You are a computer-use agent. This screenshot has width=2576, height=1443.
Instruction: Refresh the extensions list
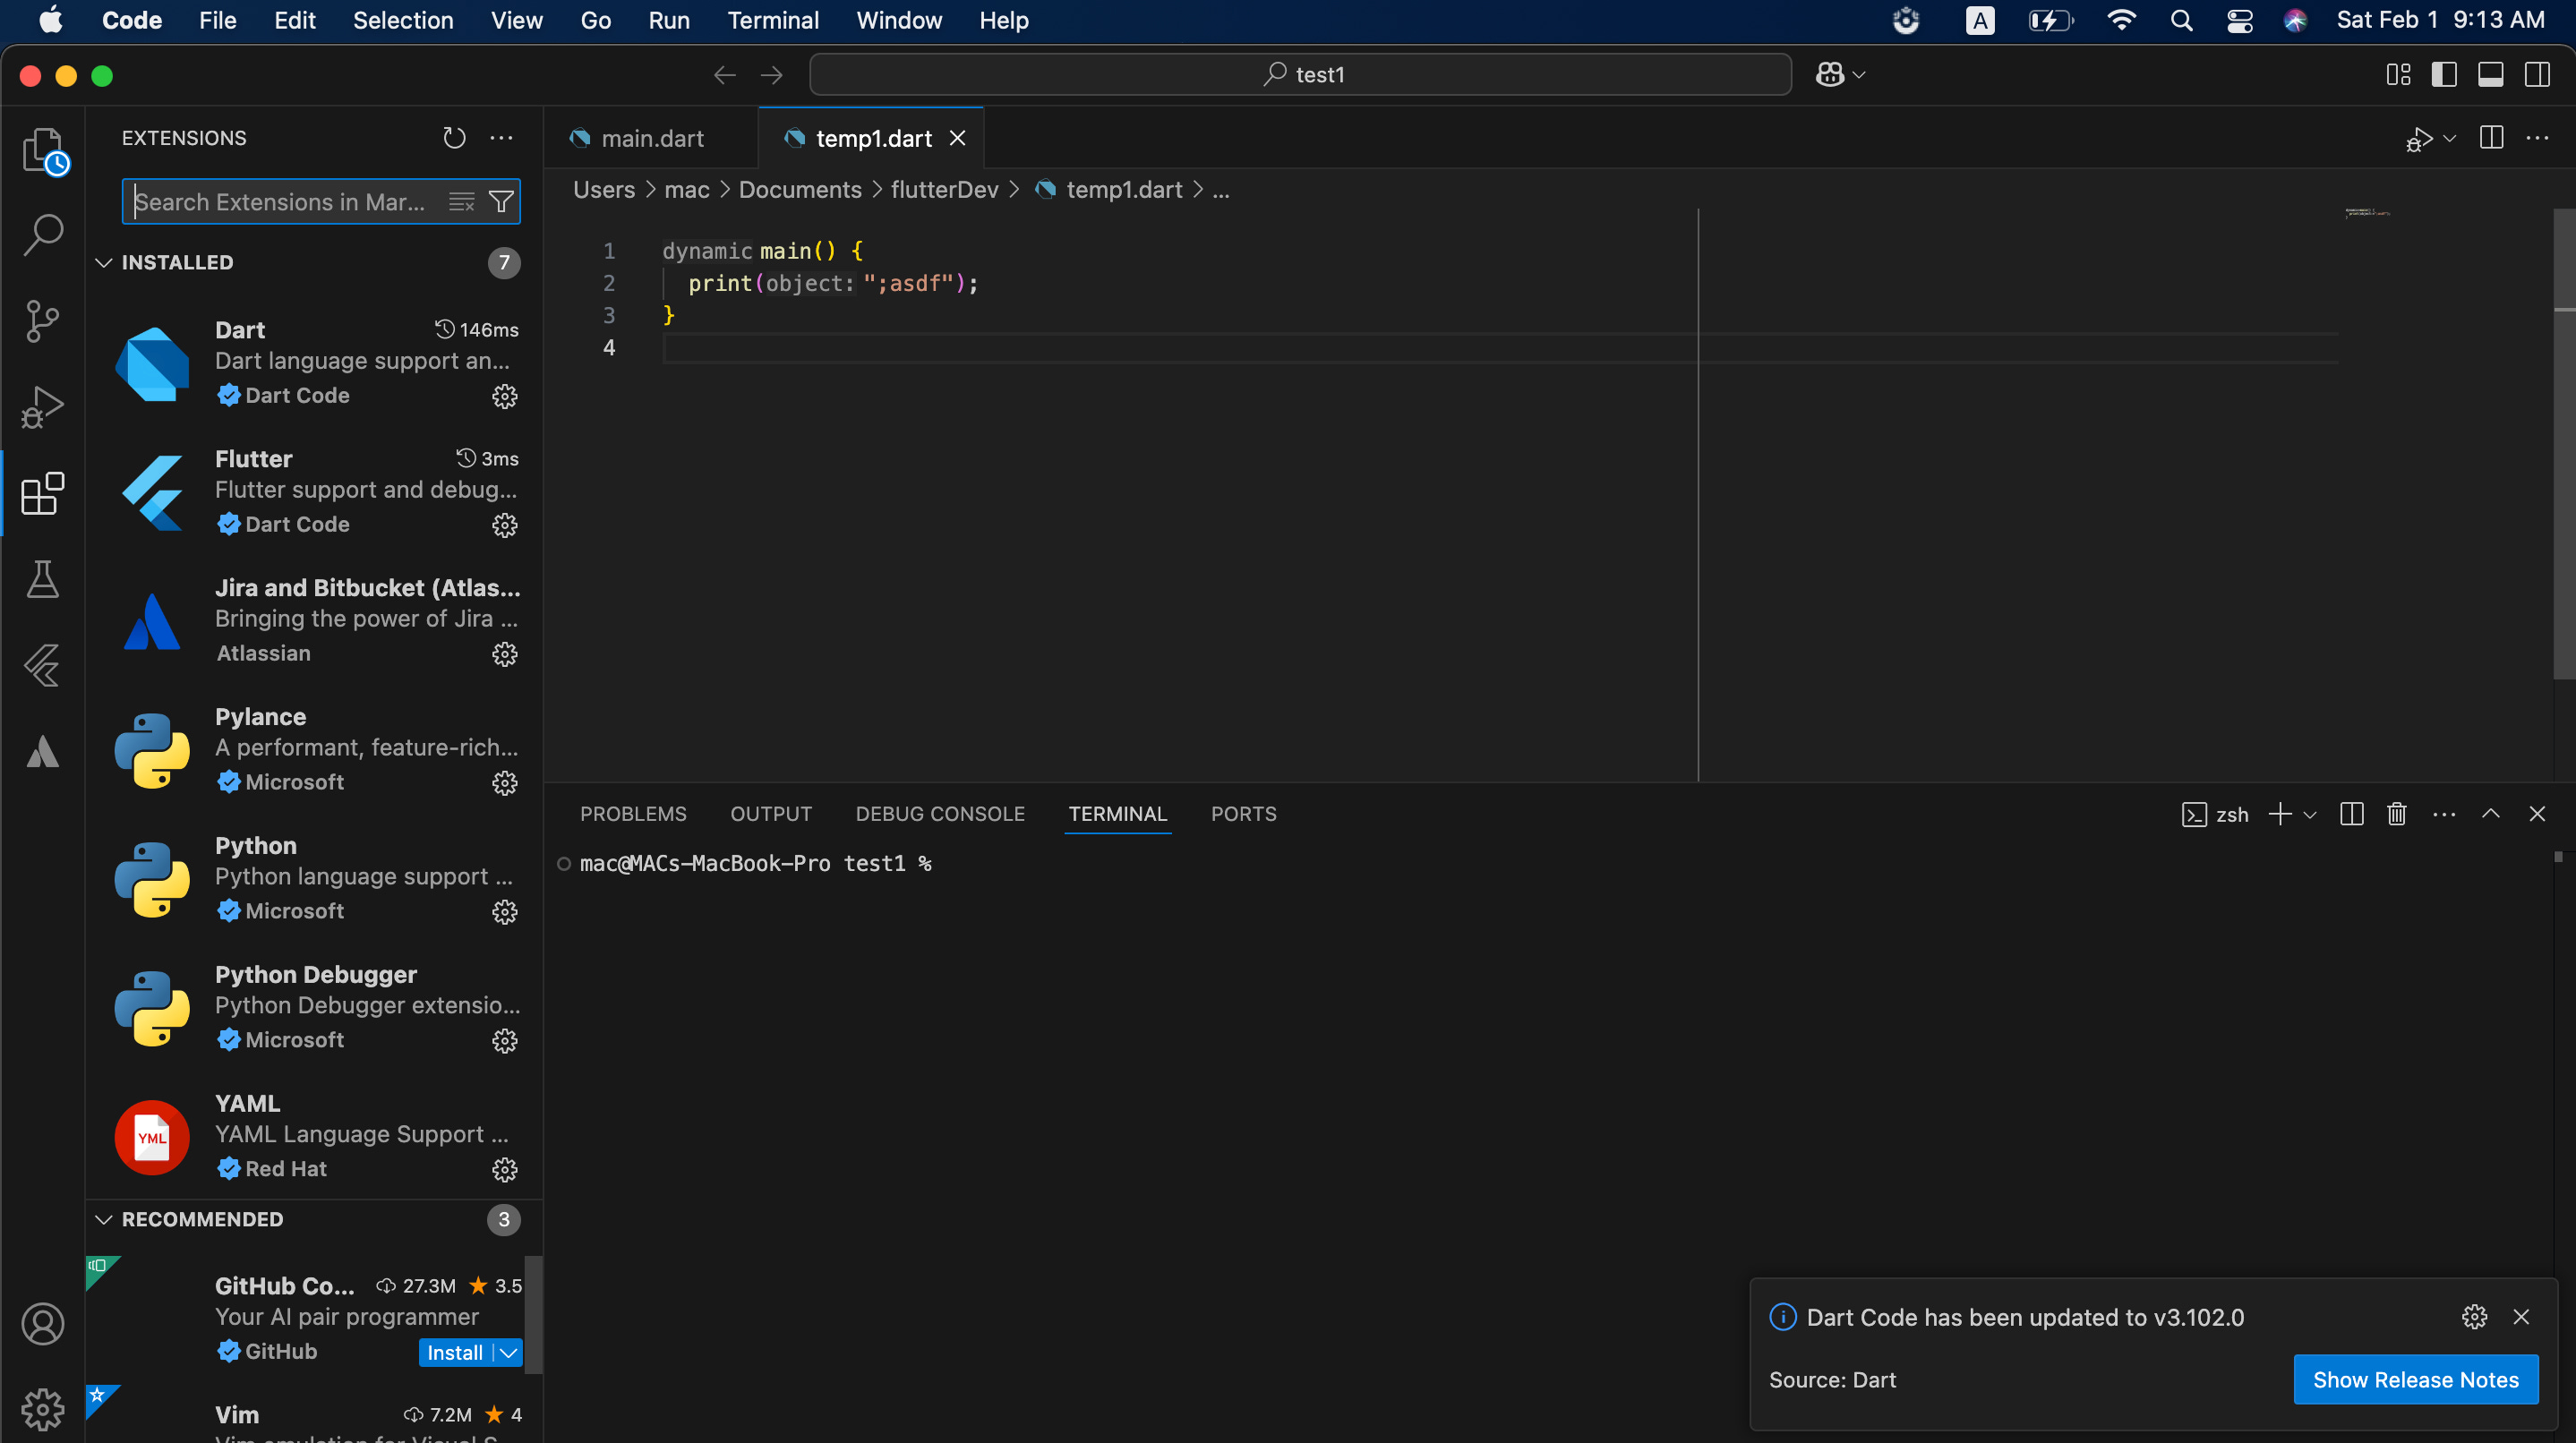454,137
